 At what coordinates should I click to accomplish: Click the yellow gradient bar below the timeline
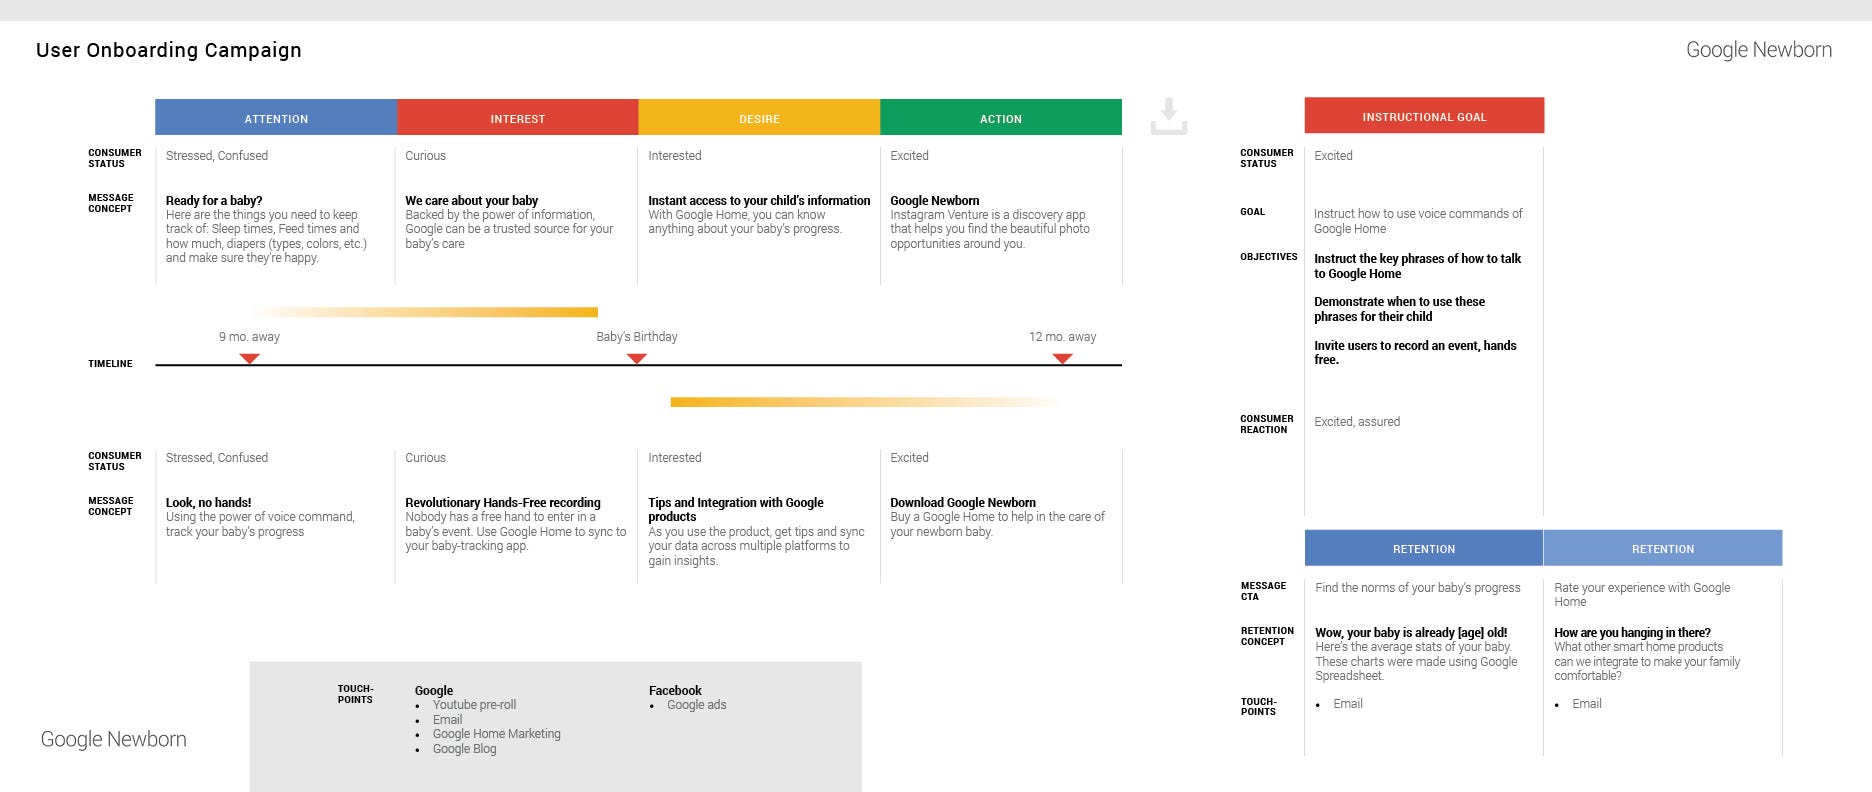865,402
